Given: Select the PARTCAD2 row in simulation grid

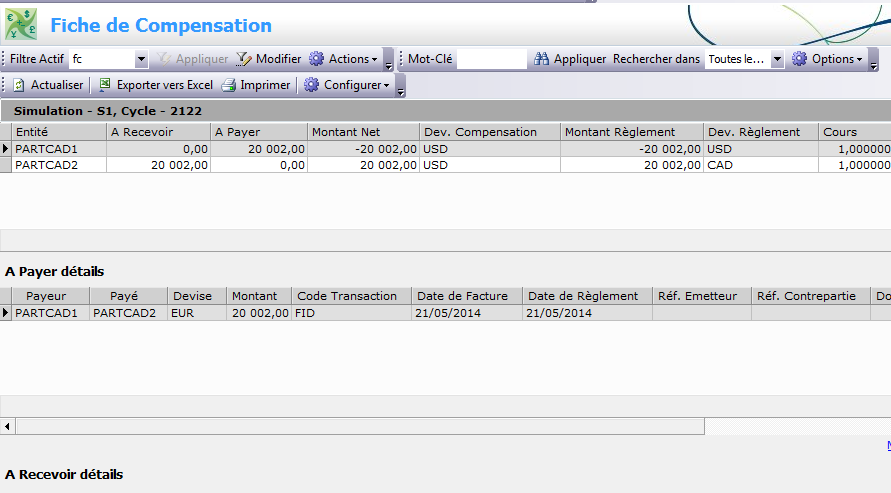Looking at the screenshot, I should pos(60,165).
